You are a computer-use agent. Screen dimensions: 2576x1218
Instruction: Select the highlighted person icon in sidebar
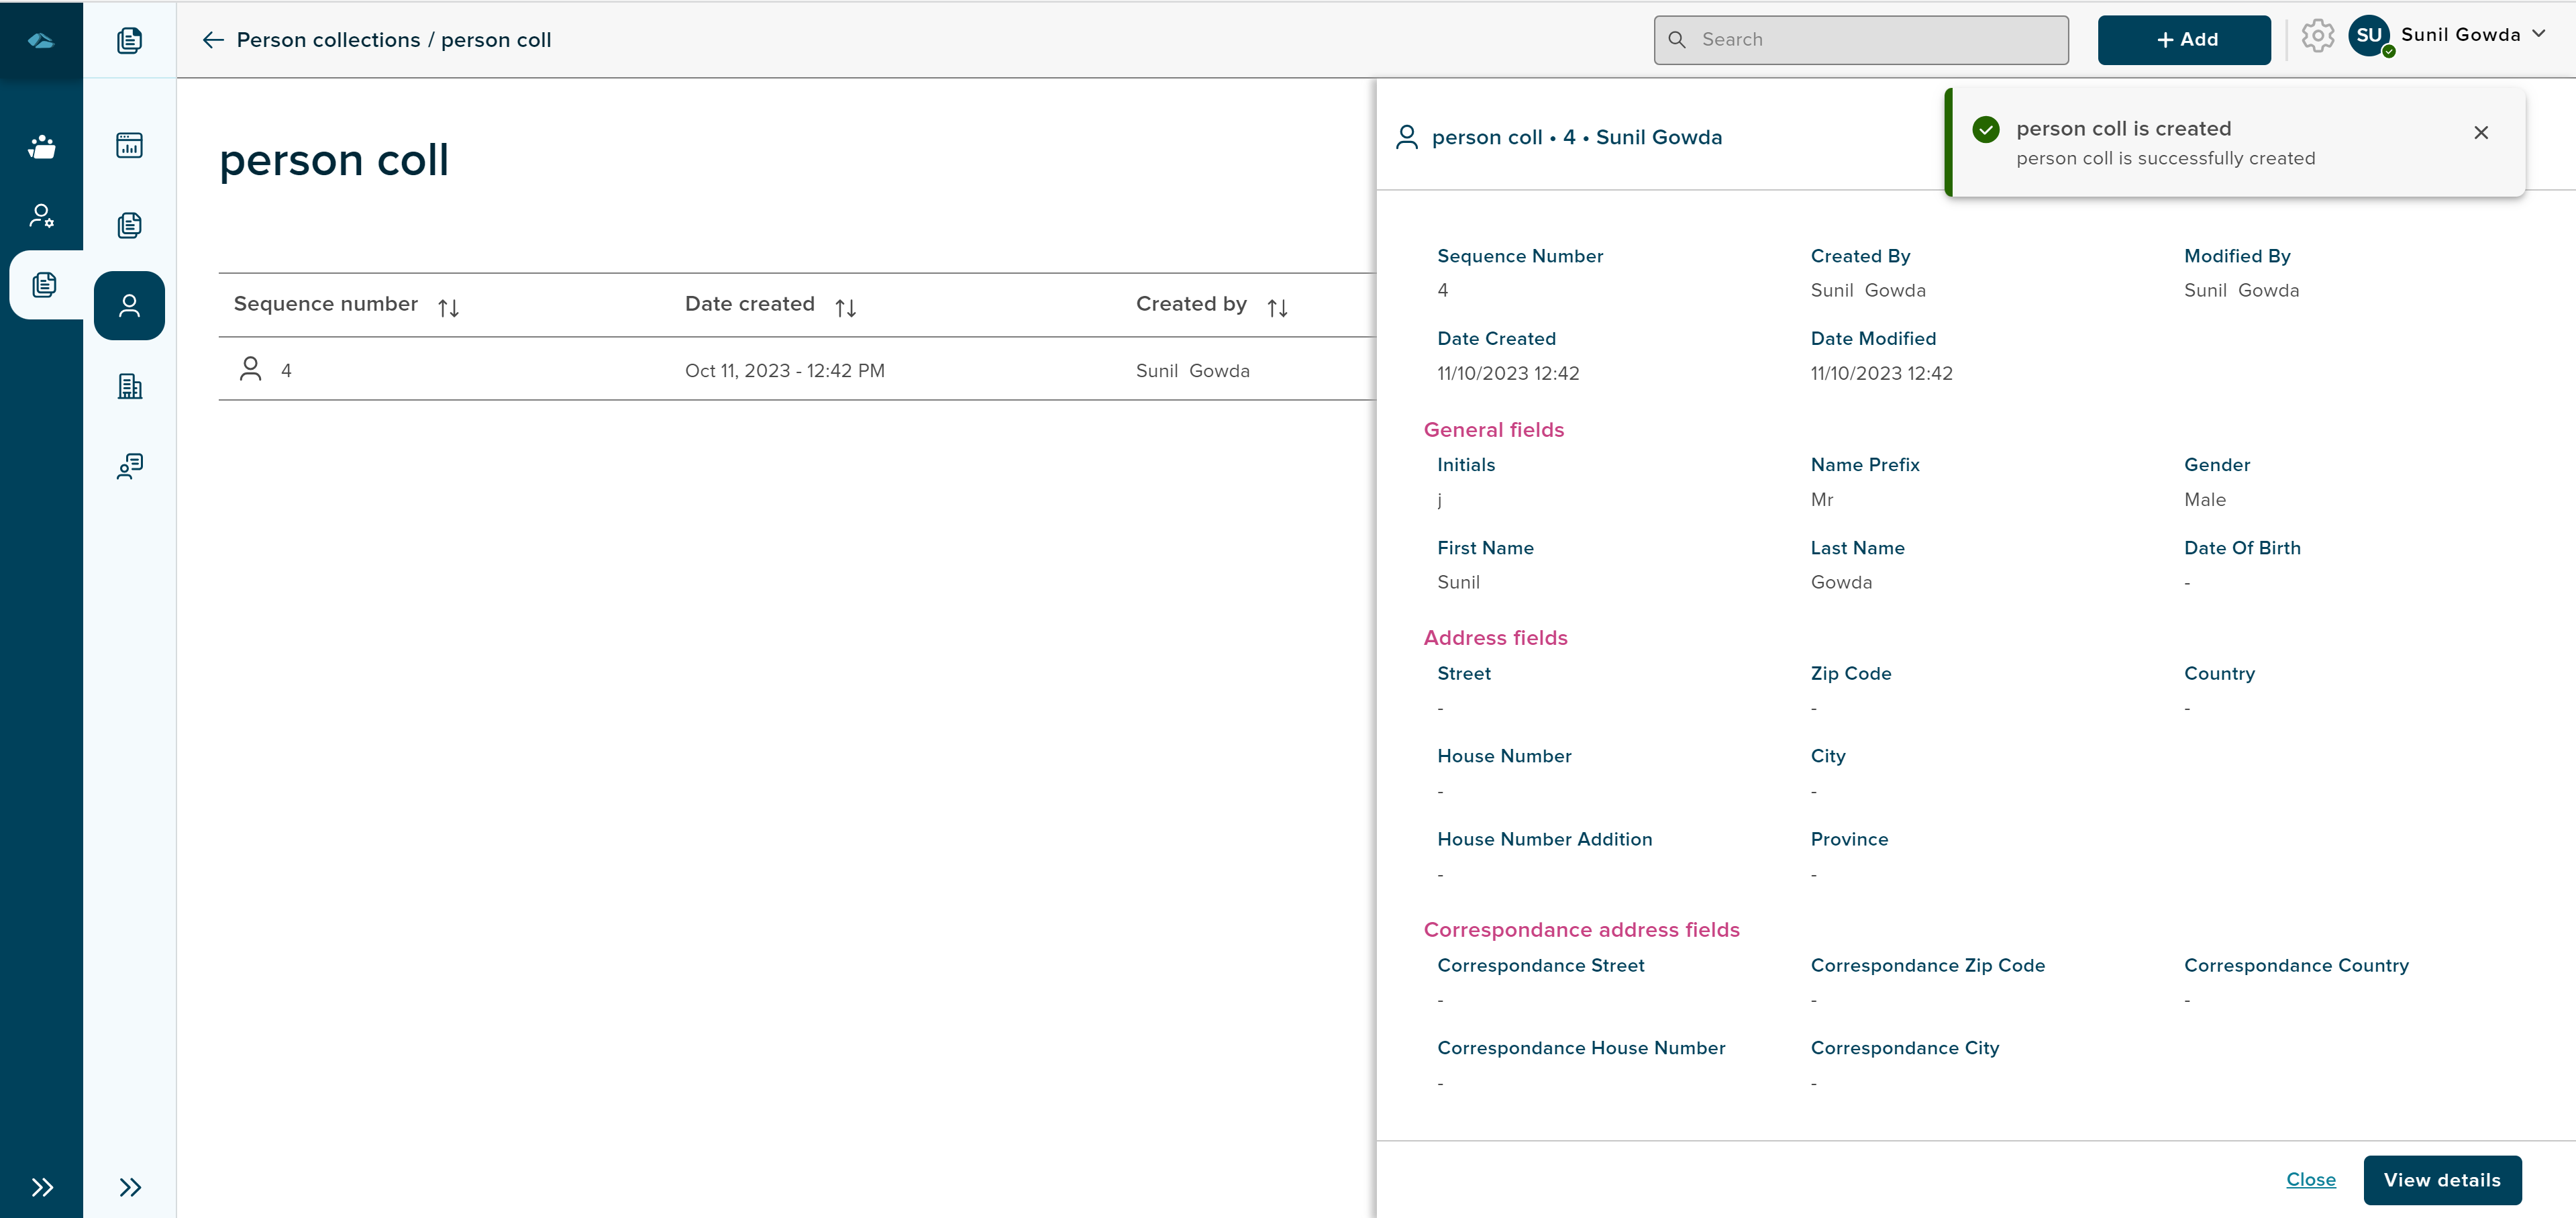click(129, 306)
